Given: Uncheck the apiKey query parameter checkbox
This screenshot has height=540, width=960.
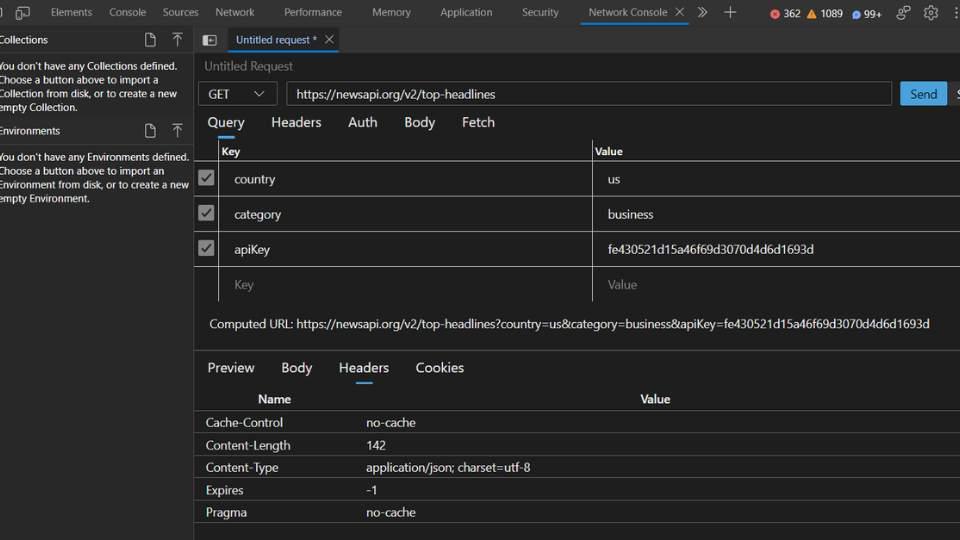Looking at the screenshot, I should 206,249.
